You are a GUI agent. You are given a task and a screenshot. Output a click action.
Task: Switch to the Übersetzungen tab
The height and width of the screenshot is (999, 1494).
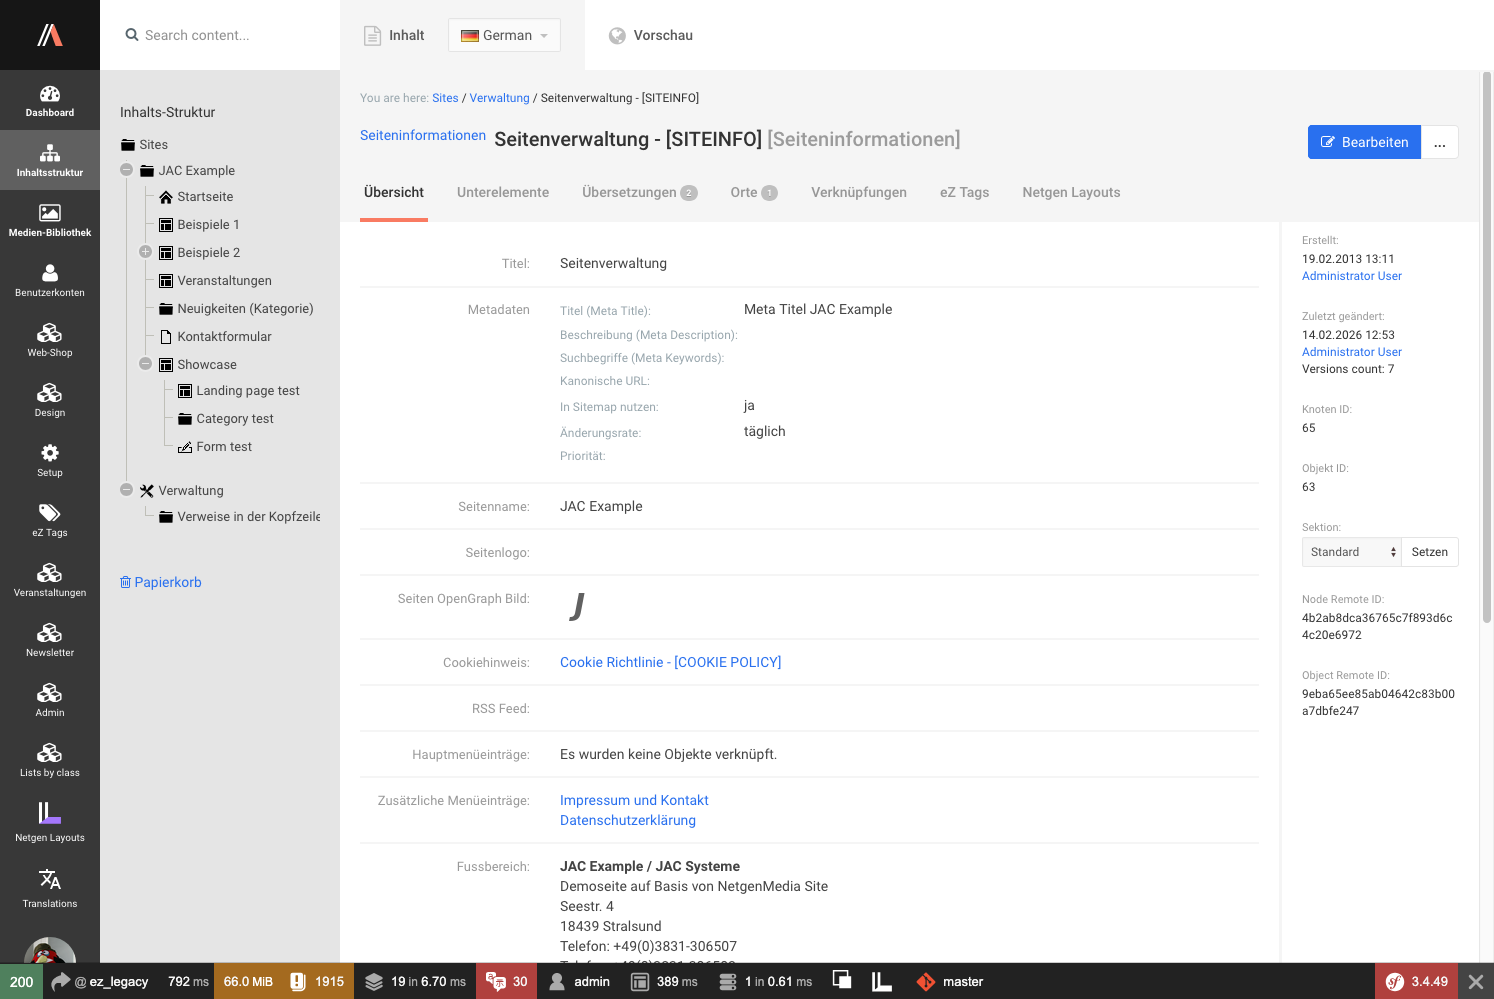639,192
